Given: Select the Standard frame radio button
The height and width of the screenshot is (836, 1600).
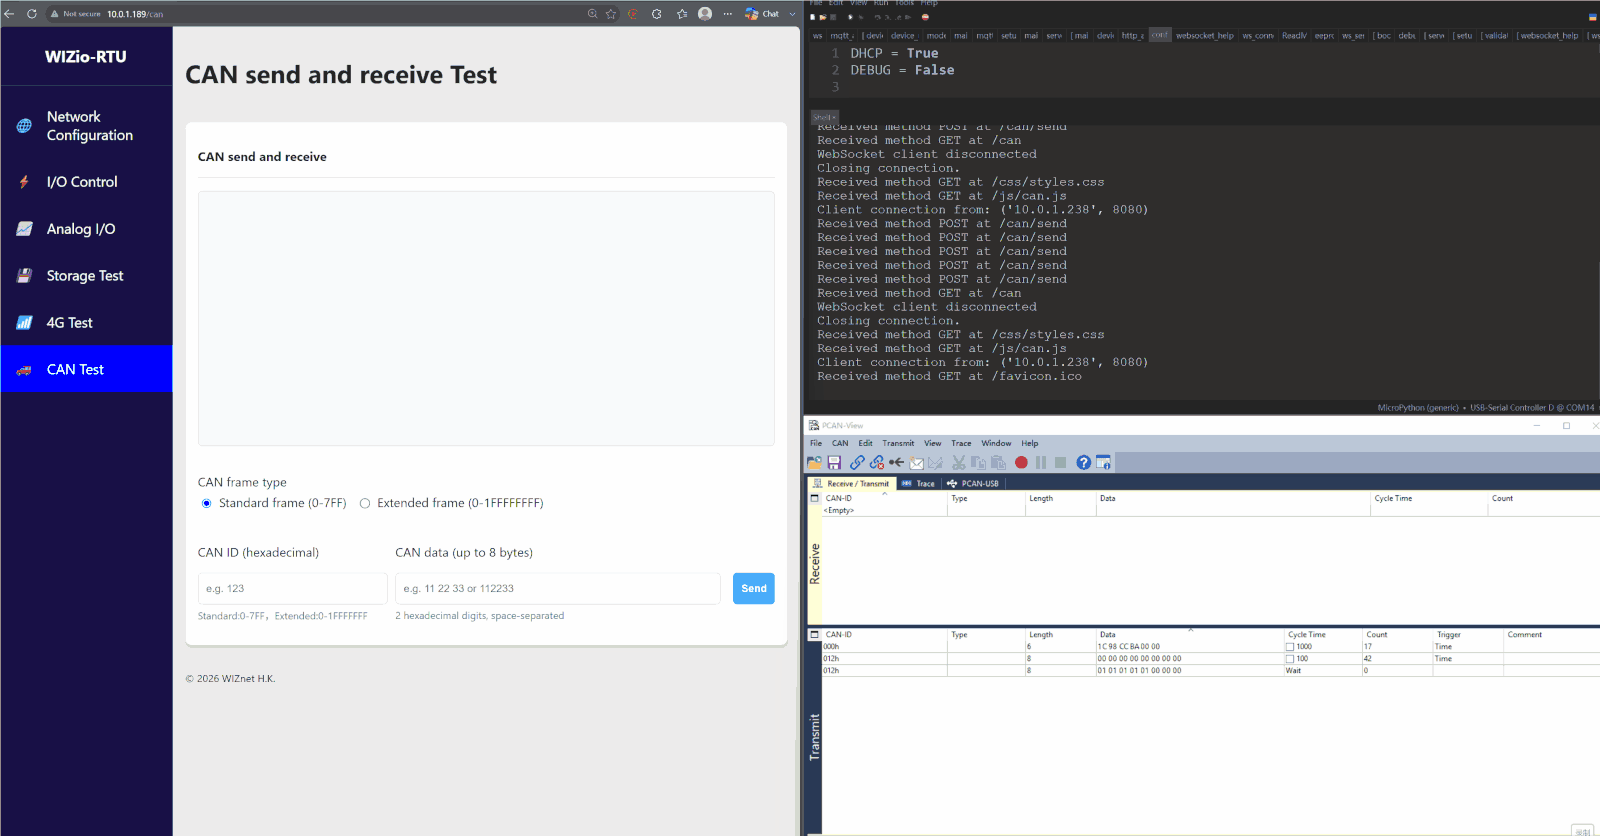Looking at the screenshot, I should point(207,503).
